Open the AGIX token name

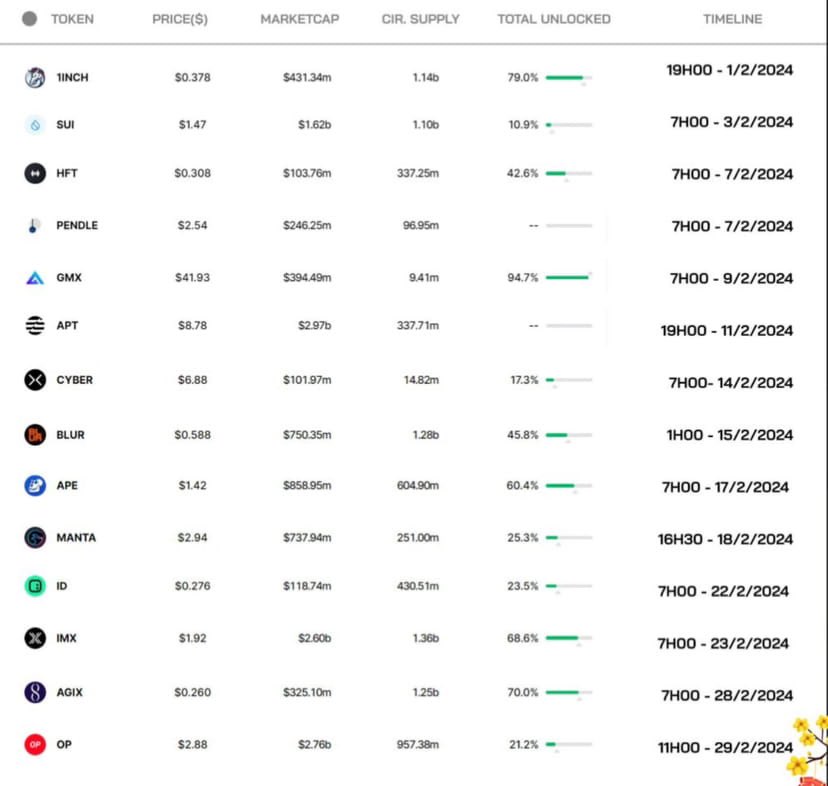[69, 692]
